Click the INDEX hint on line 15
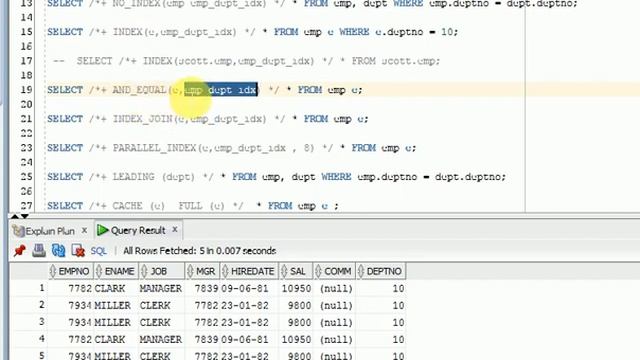The image size is (640, 360). pos(127,32)
